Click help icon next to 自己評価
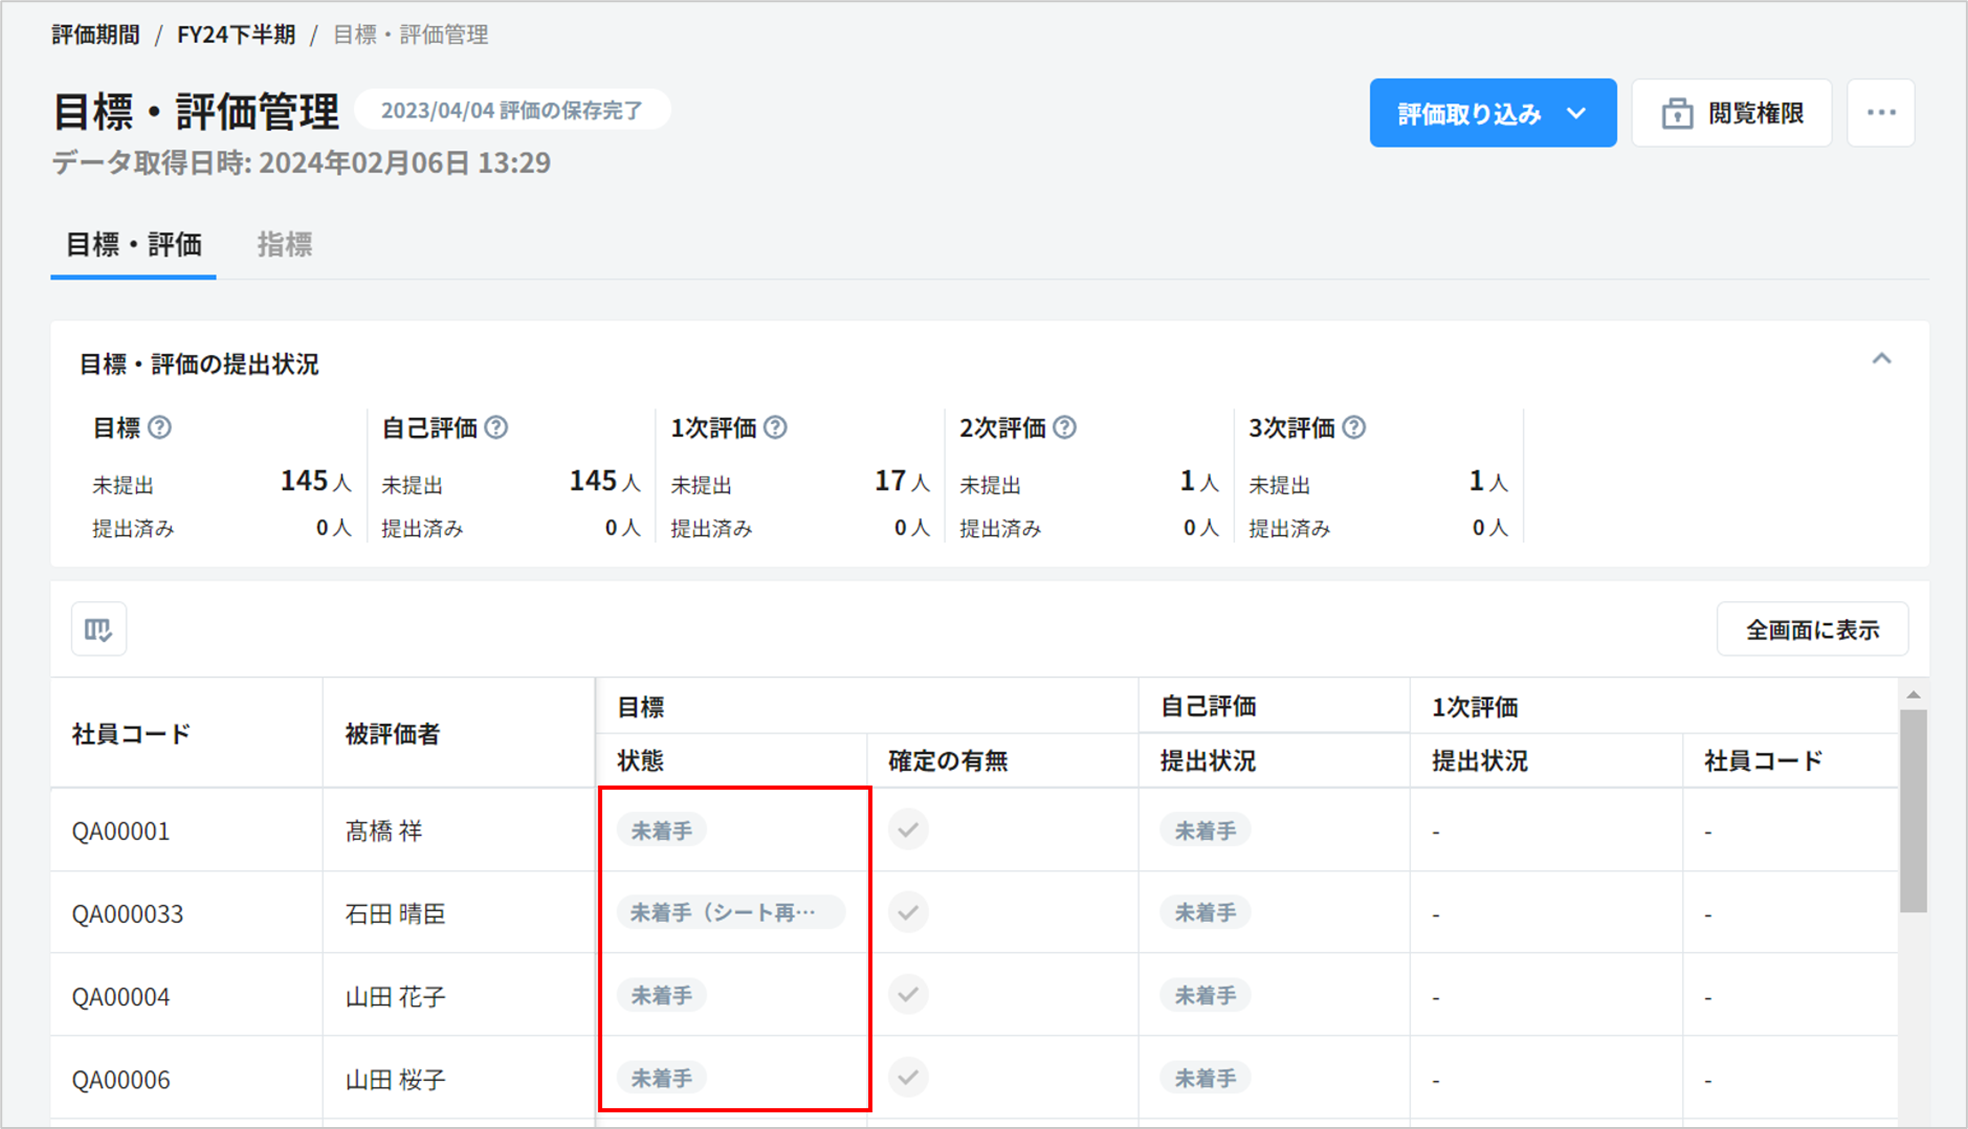This screenshot has width=1968, height=1129. click(496, 428)
